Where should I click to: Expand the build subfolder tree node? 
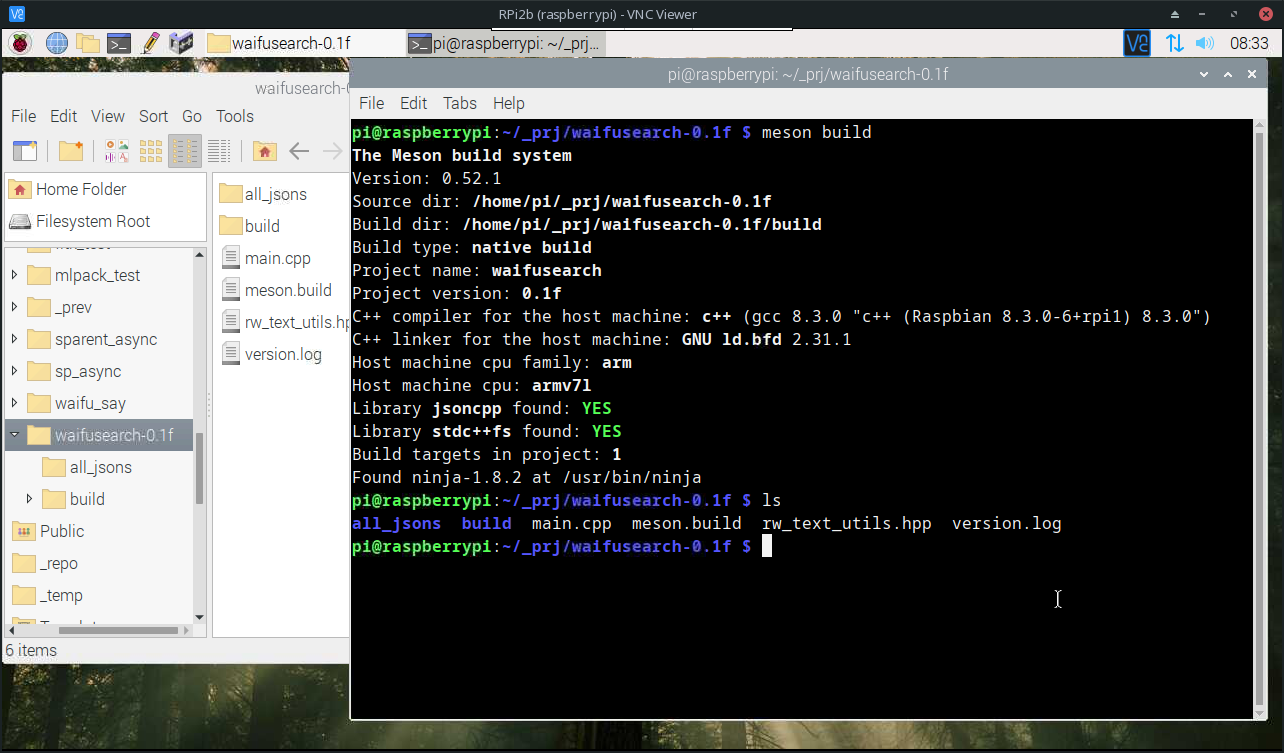click(x=29, y=499)
